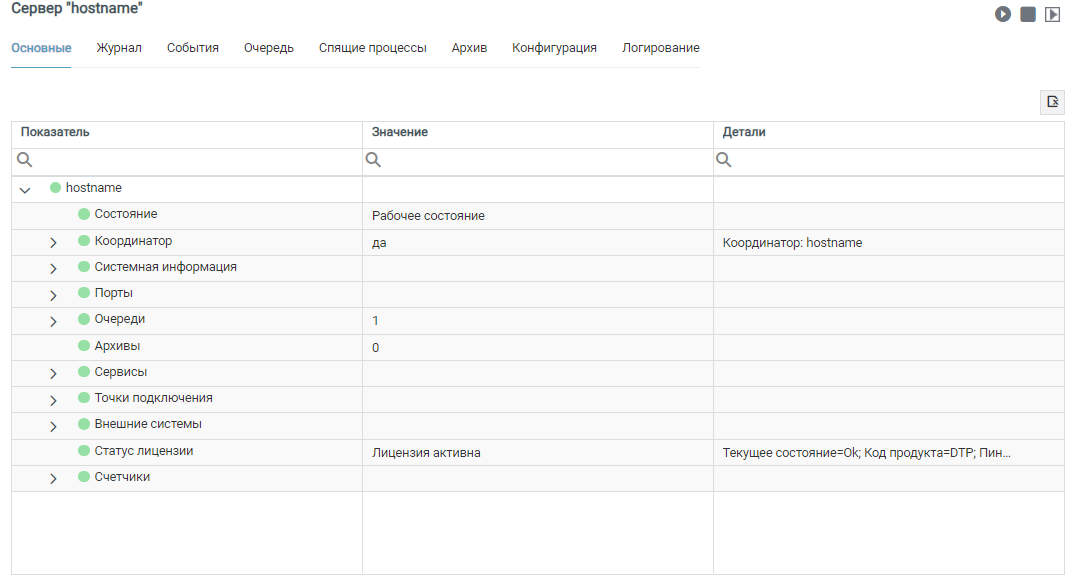
Task: Click green status dot beside Состояние
Action: [x=84, y=214]
